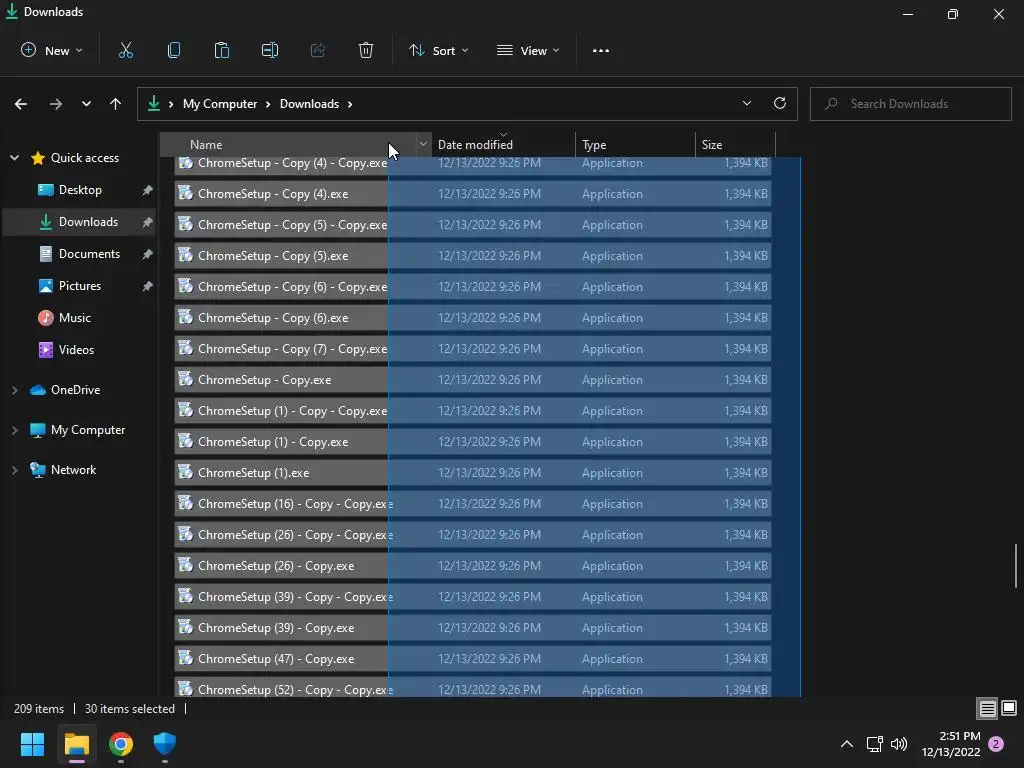Viewport: 1024px width, 768px height.
Task: Click the Paste clipboard icon
Action: point(221,50)
